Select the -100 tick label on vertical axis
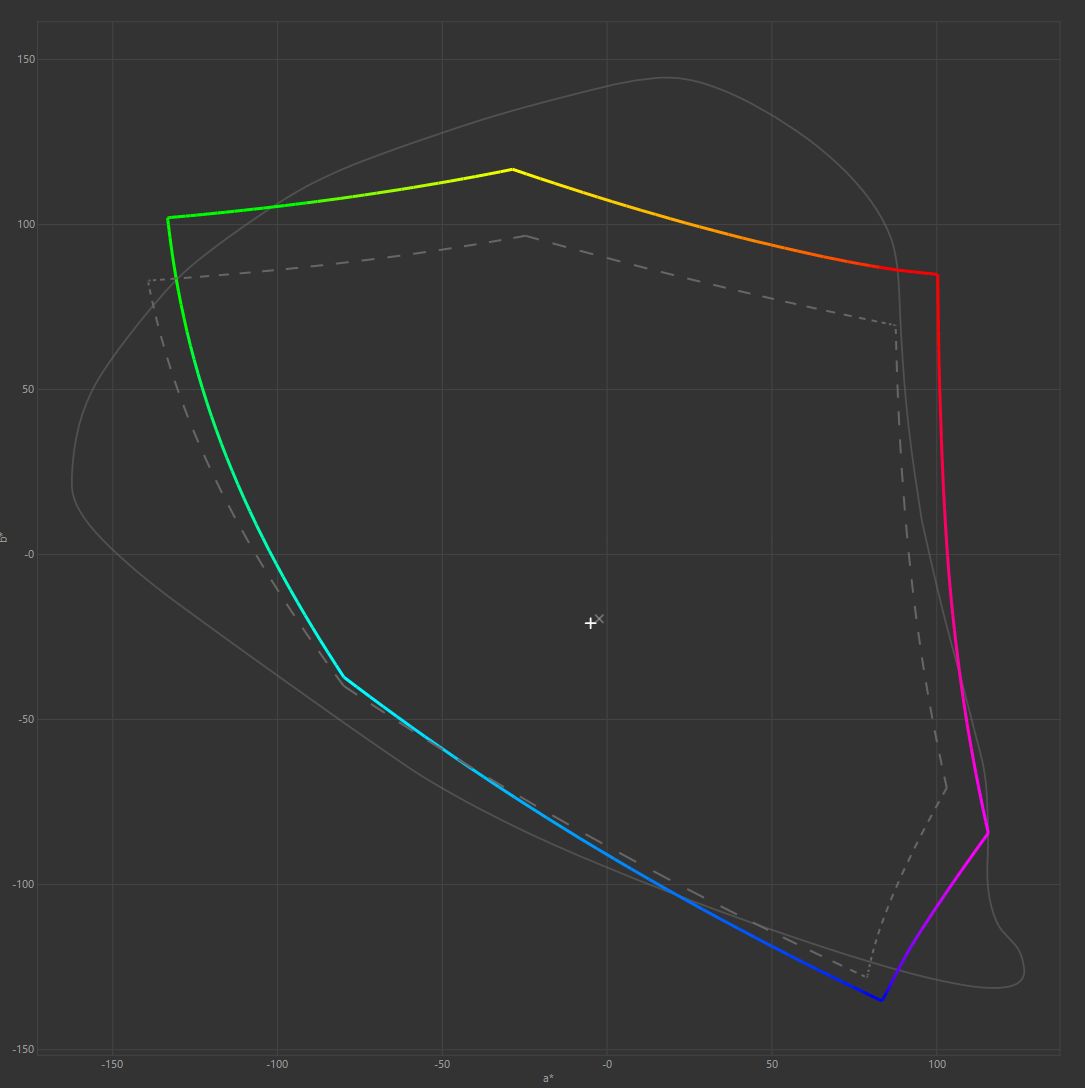The width and height of the screenshot is (1085, 1088). [24, 884]
